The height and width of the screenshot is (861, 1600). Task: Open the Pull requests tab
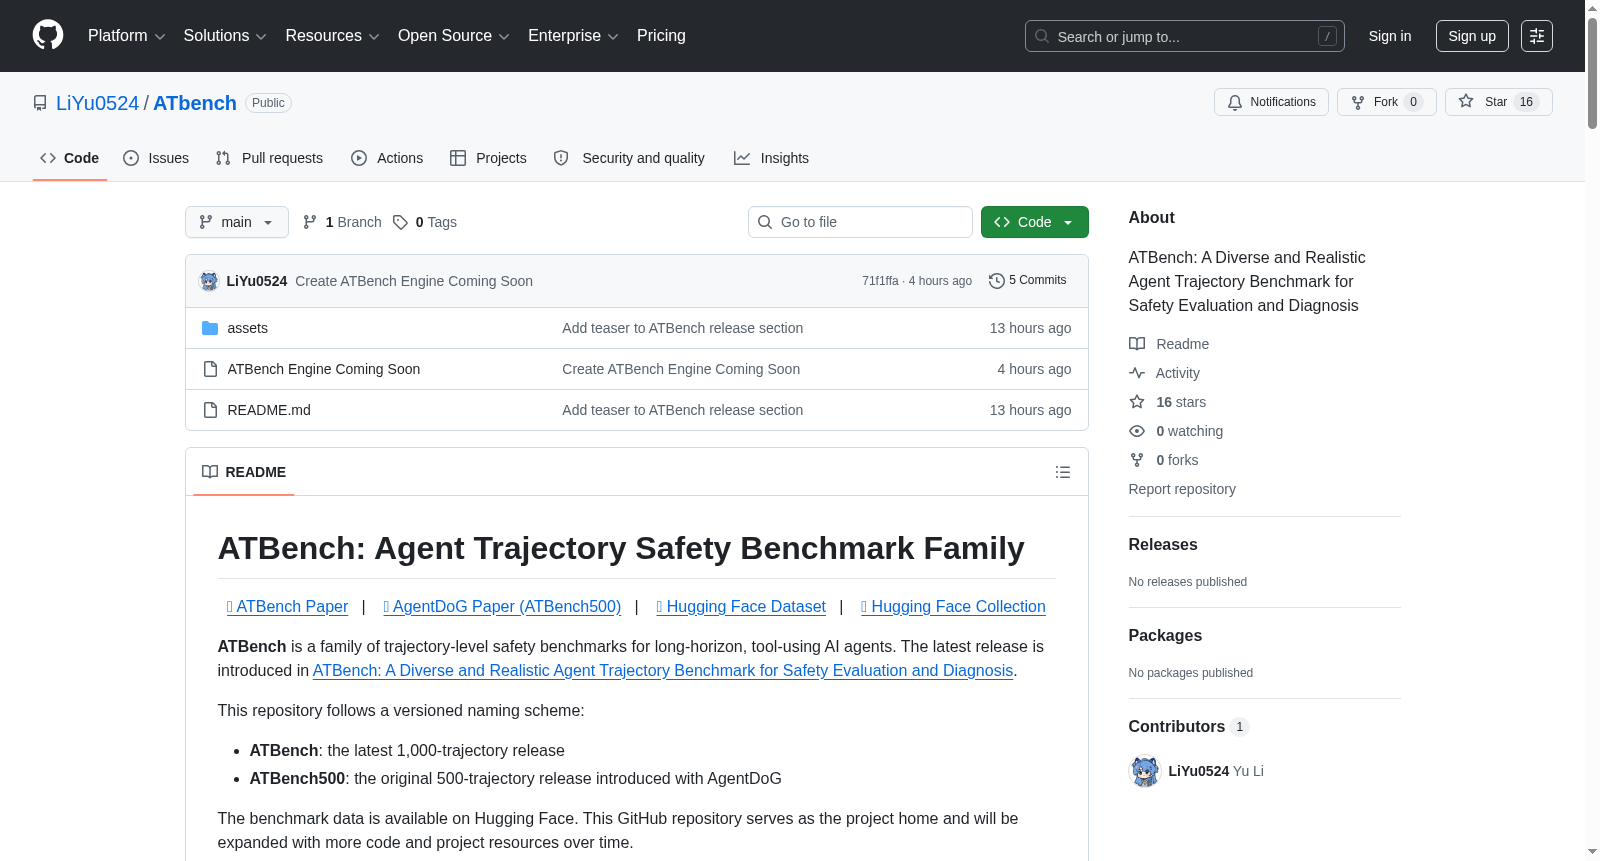269,158
